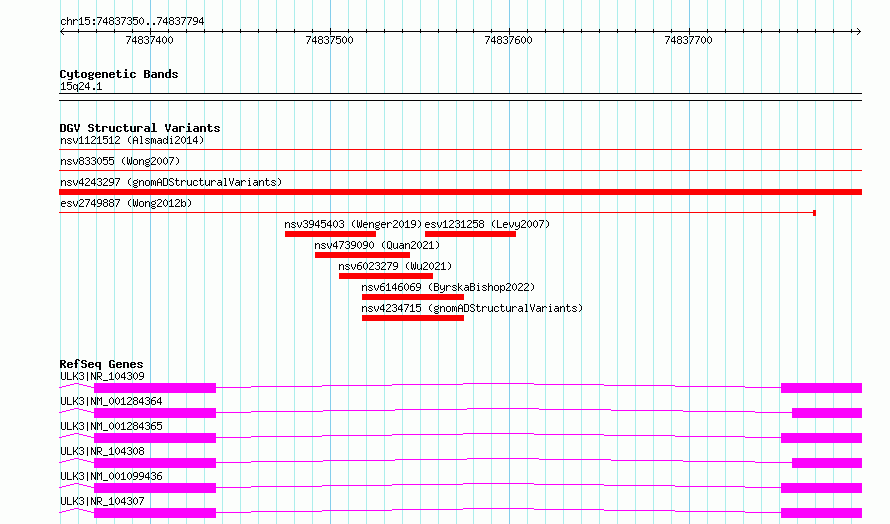Click the RefSeq Genes track title

point(101,364)
